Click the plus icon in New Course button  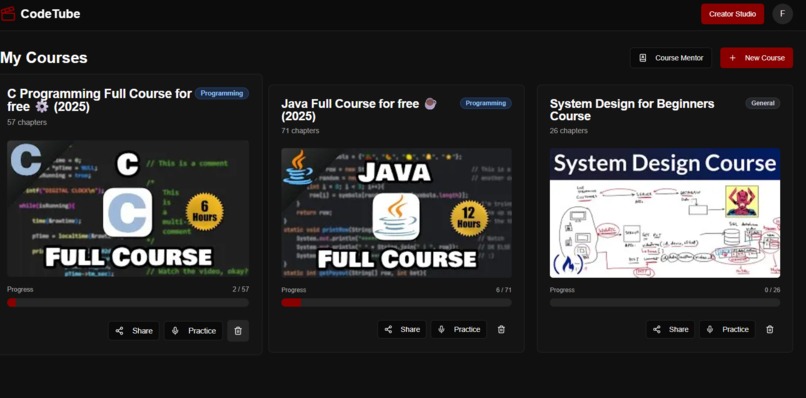pos(732,58)
